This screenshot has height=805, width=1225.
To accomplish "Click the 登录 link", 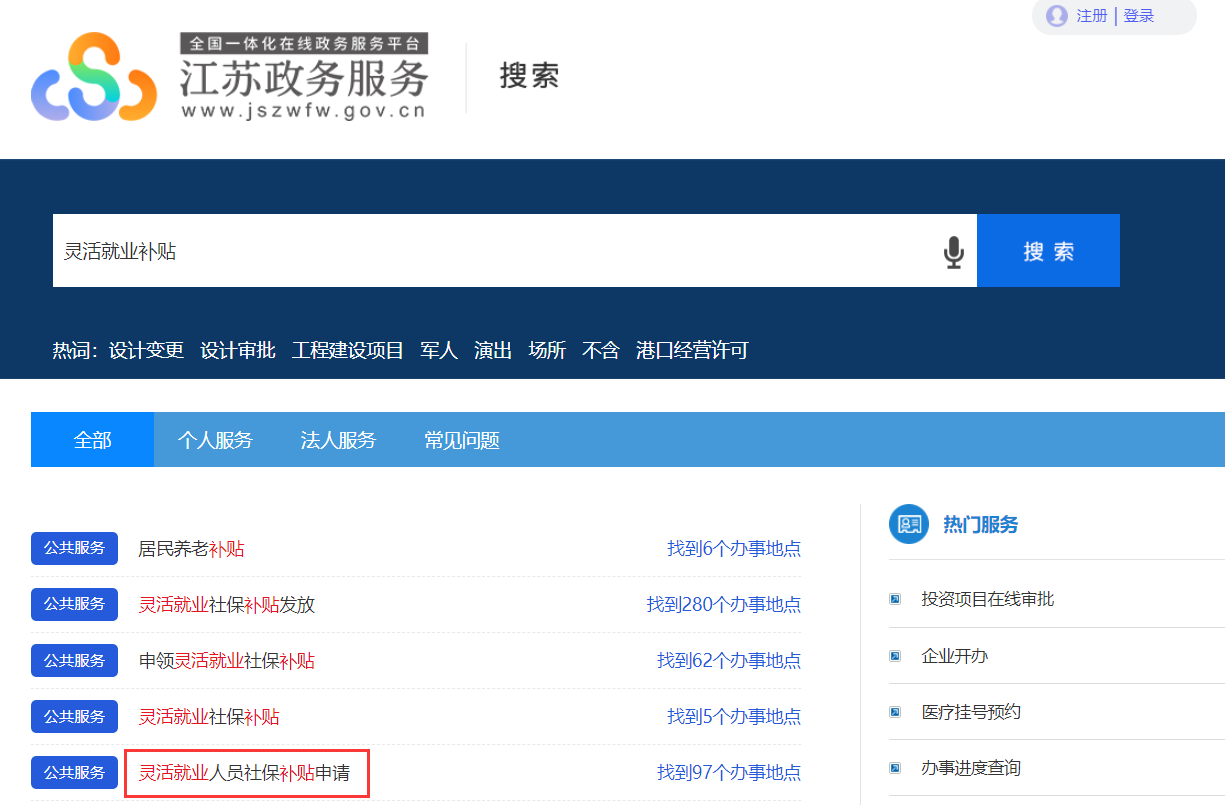I will point(1137,16).
